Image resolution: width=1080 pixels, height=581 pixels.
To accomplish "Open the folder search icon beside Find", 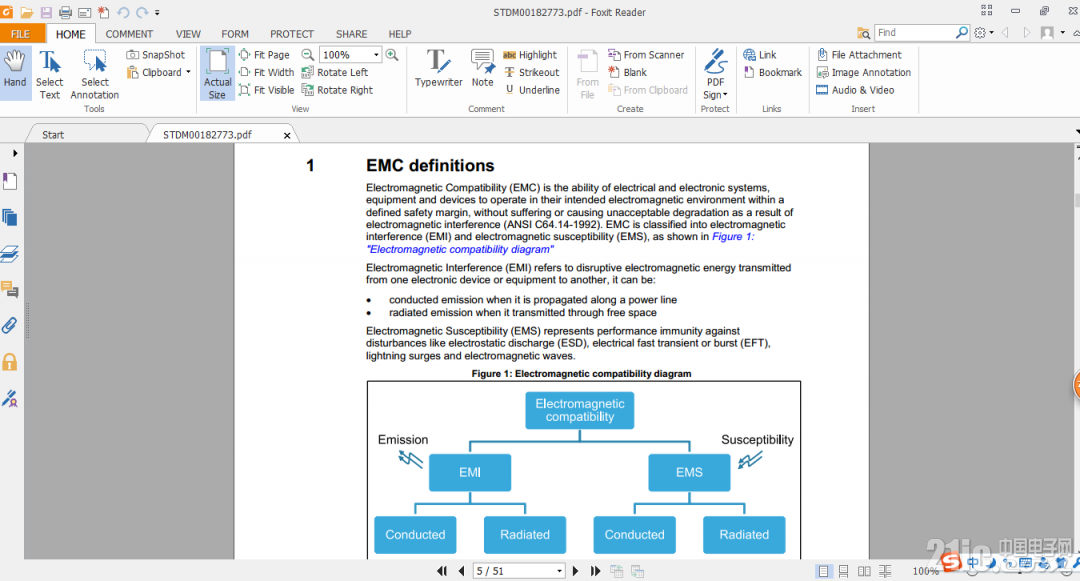I will [863, 32].
